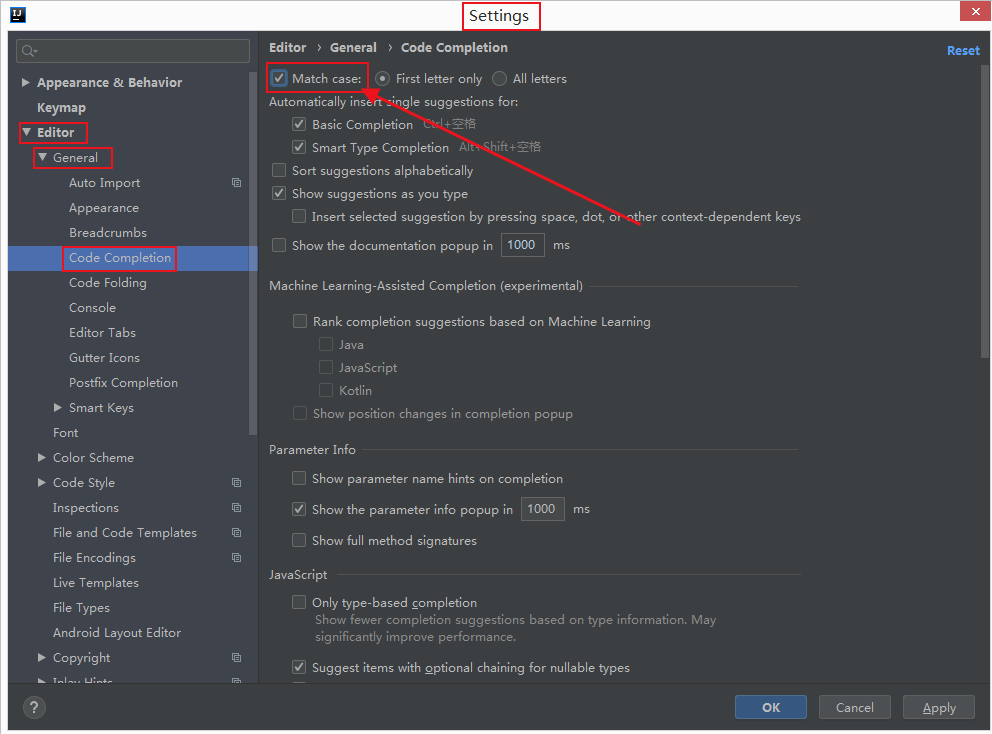Click the documentation popup delay field
This screenshot has height=734, width=992.
(523, 245)
